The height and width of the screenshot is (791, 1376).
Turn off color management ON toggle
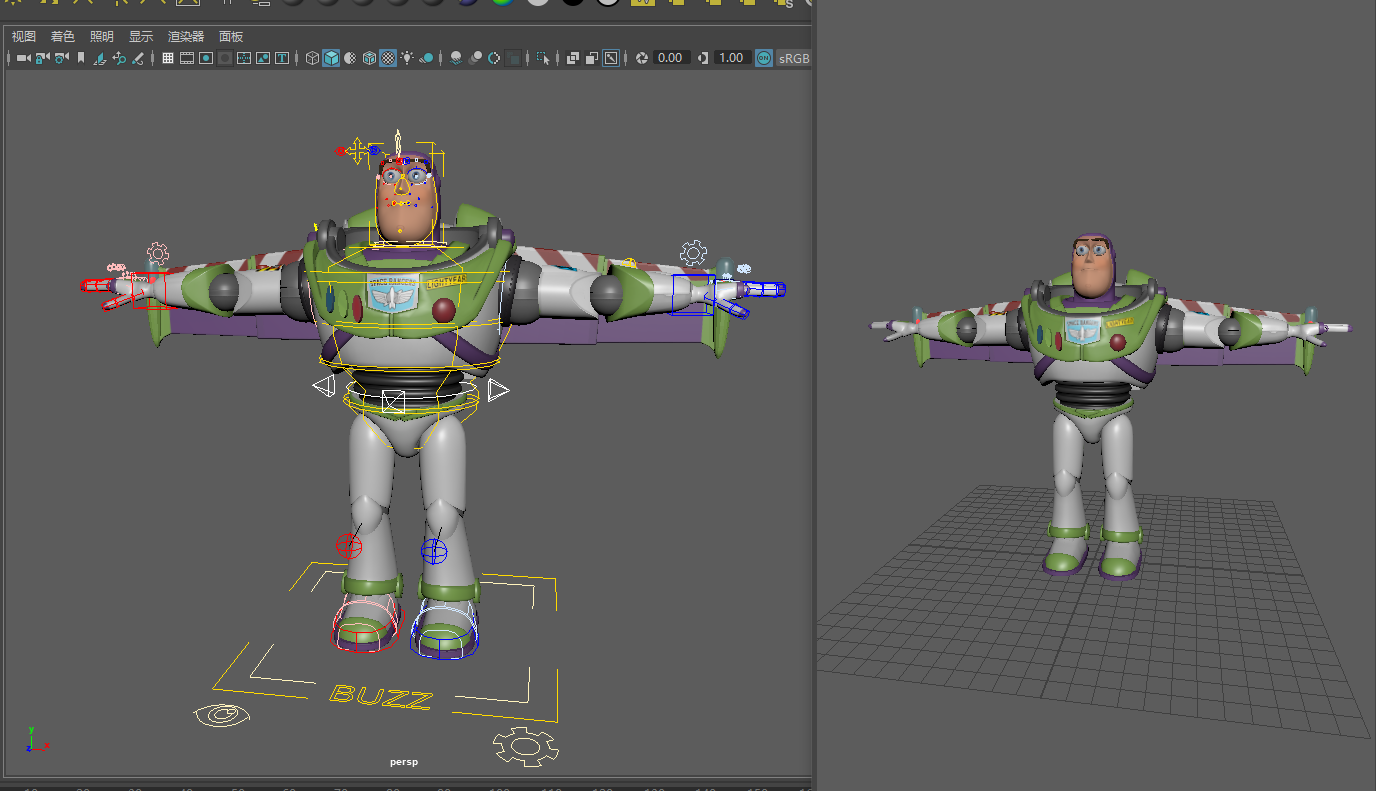[x=764, y=58]
